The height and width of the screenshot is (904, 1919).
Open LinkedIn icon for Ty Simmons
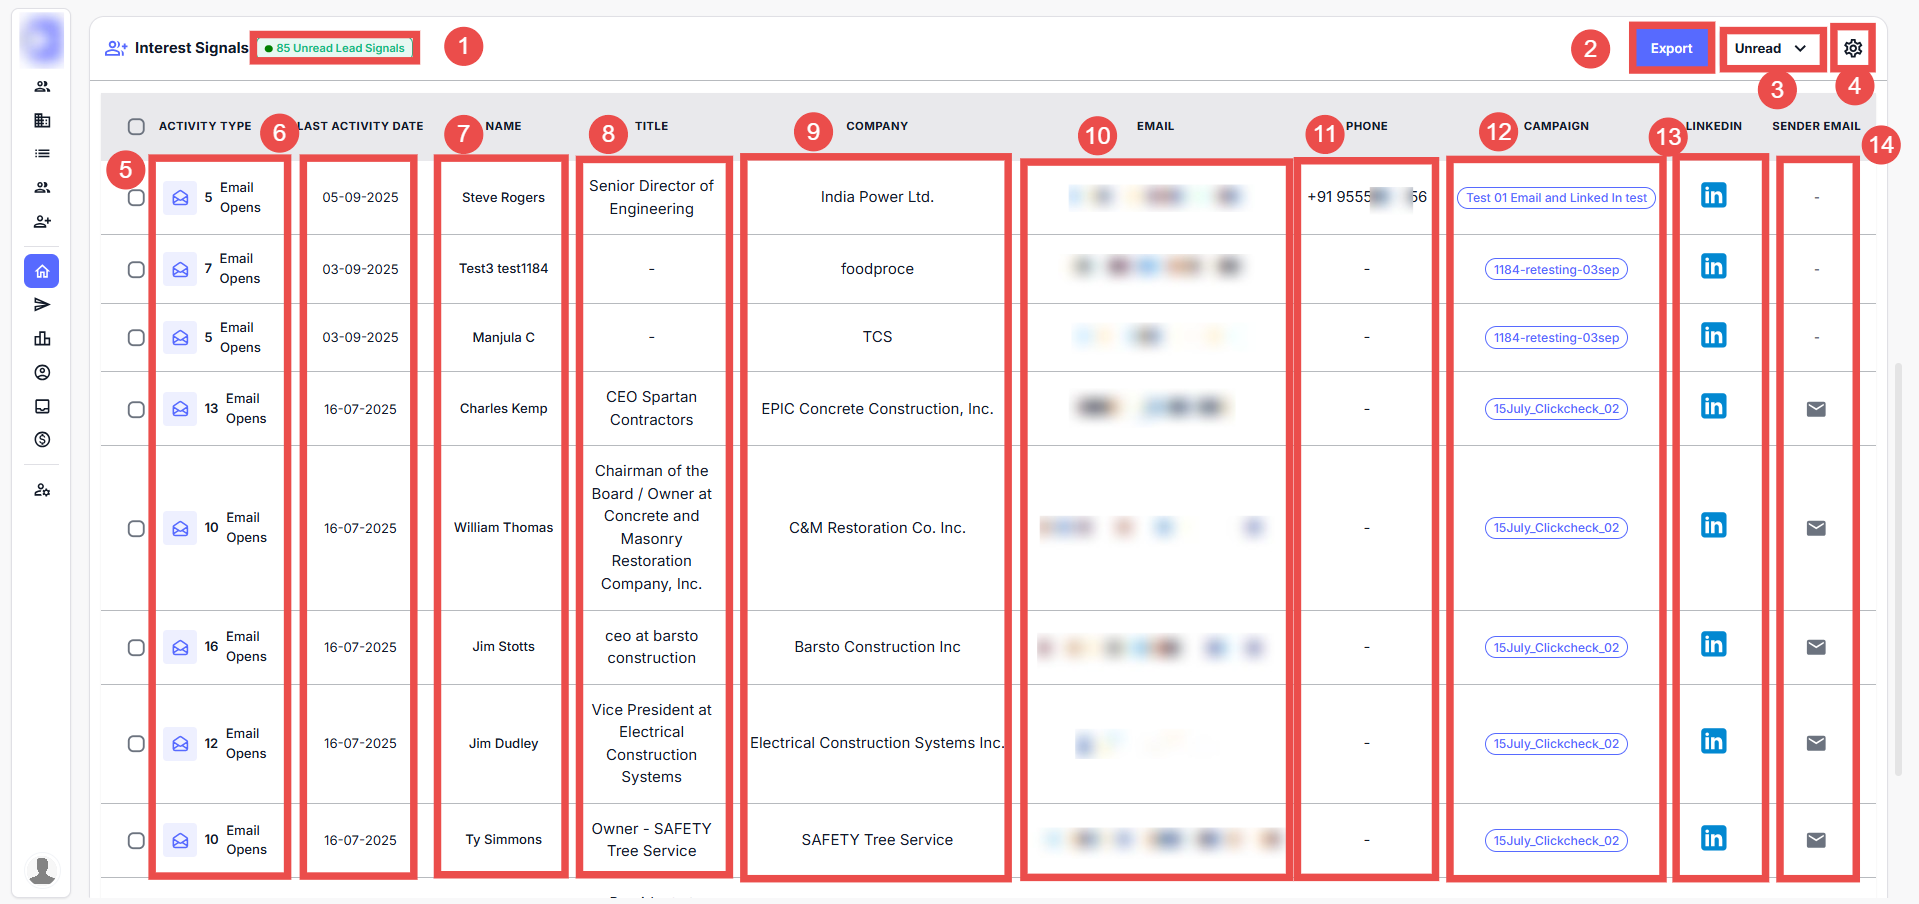point(1713,839)
